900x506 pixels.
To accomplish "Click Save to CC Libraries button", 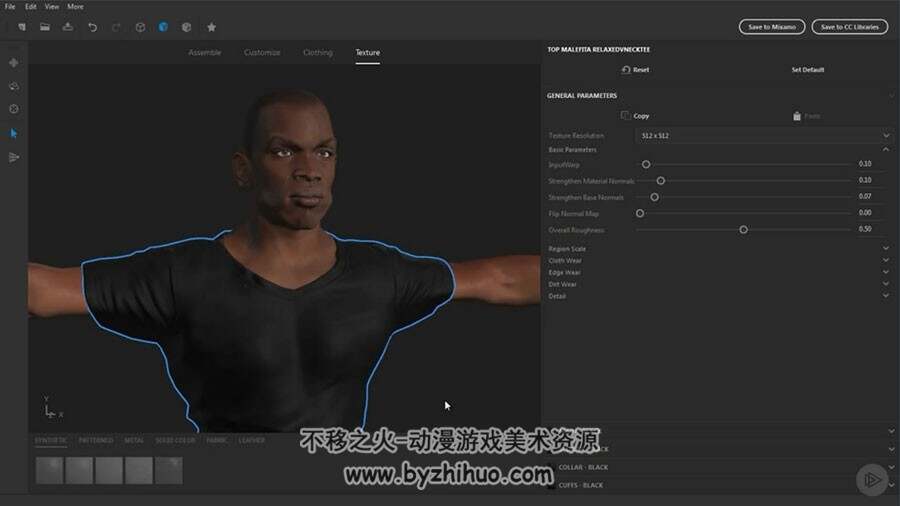I will [x=849, y=27].
